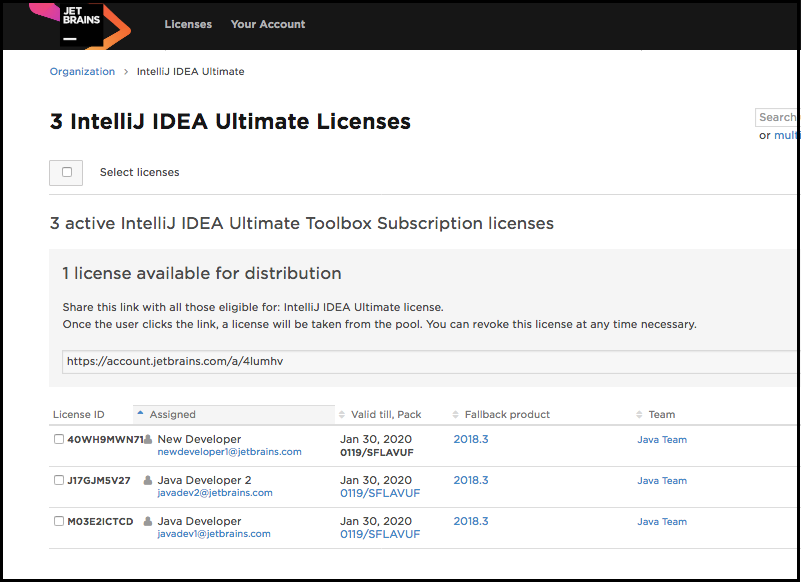Click user icon beside Java Developer 2
Viewport: 801px width, 583px height.
[x=149, y=480]
